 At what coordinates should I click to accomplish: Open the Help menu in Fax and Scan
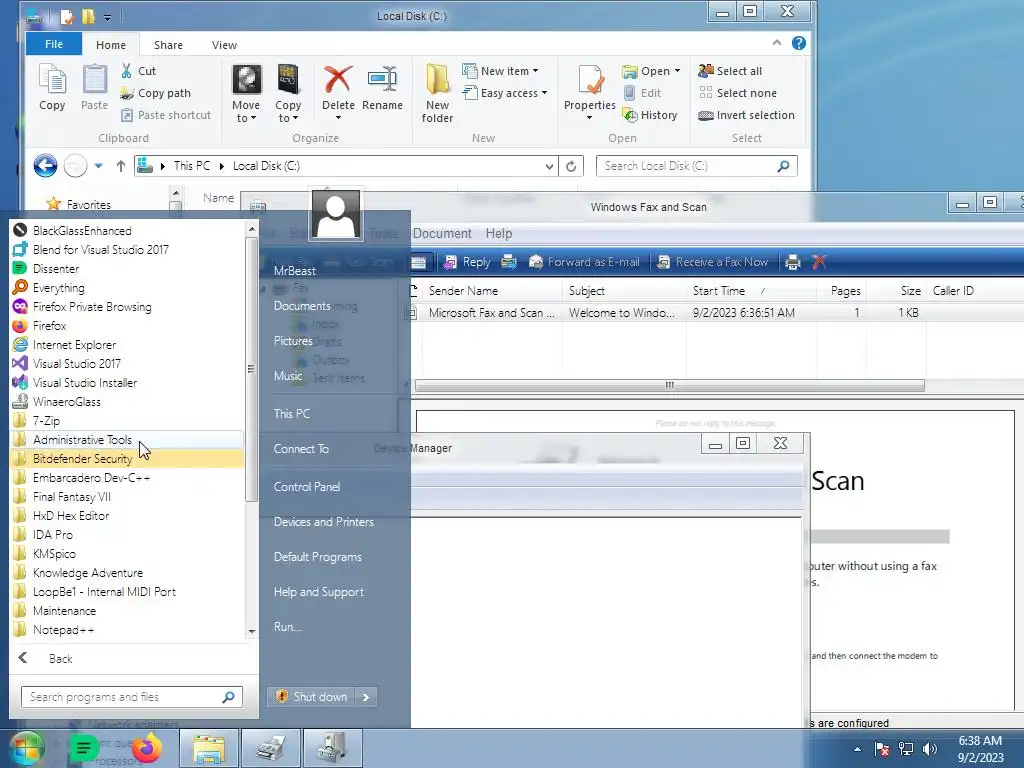(x=498, y=233)
